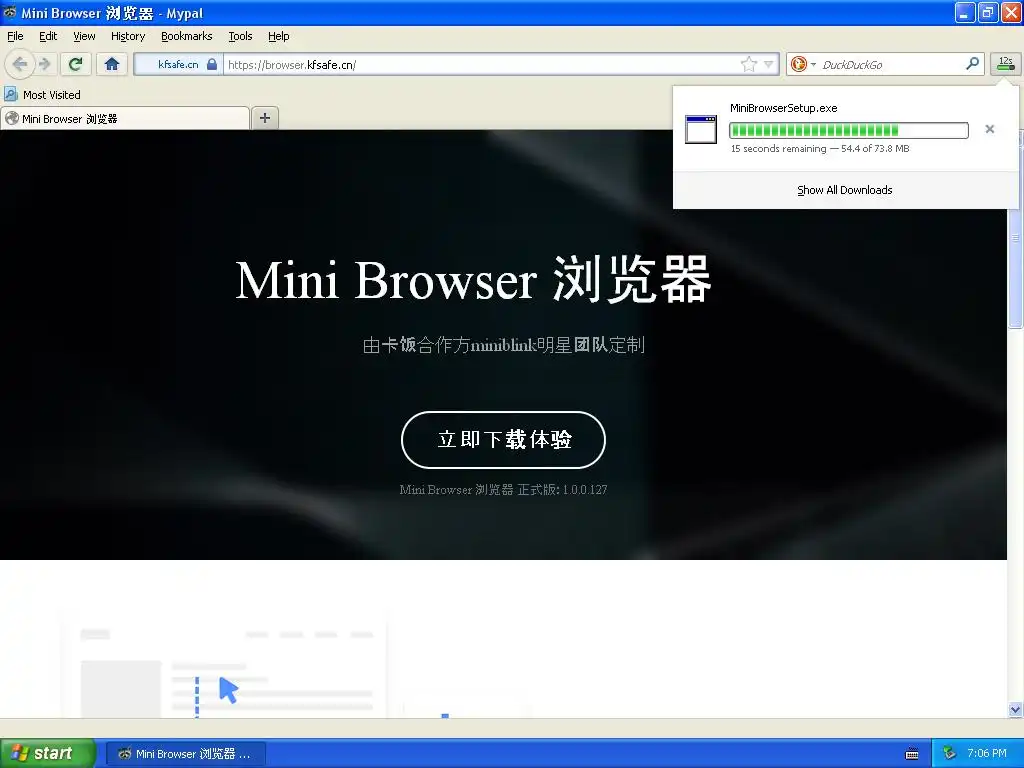The width and height of the screenshot is (1024, 768).
Task: Open the DuckDuckGo search engine selector
Action: click(803, 64)
